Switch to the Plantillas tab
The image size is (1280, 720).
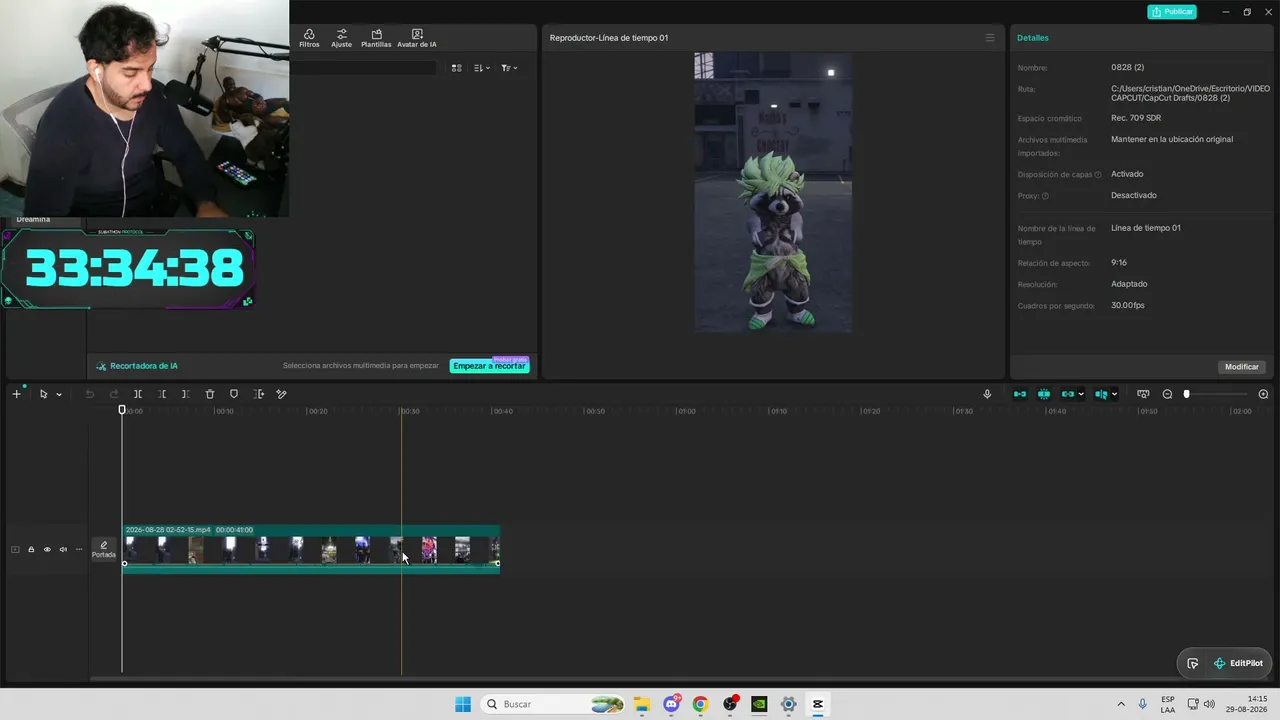(376, 38)
